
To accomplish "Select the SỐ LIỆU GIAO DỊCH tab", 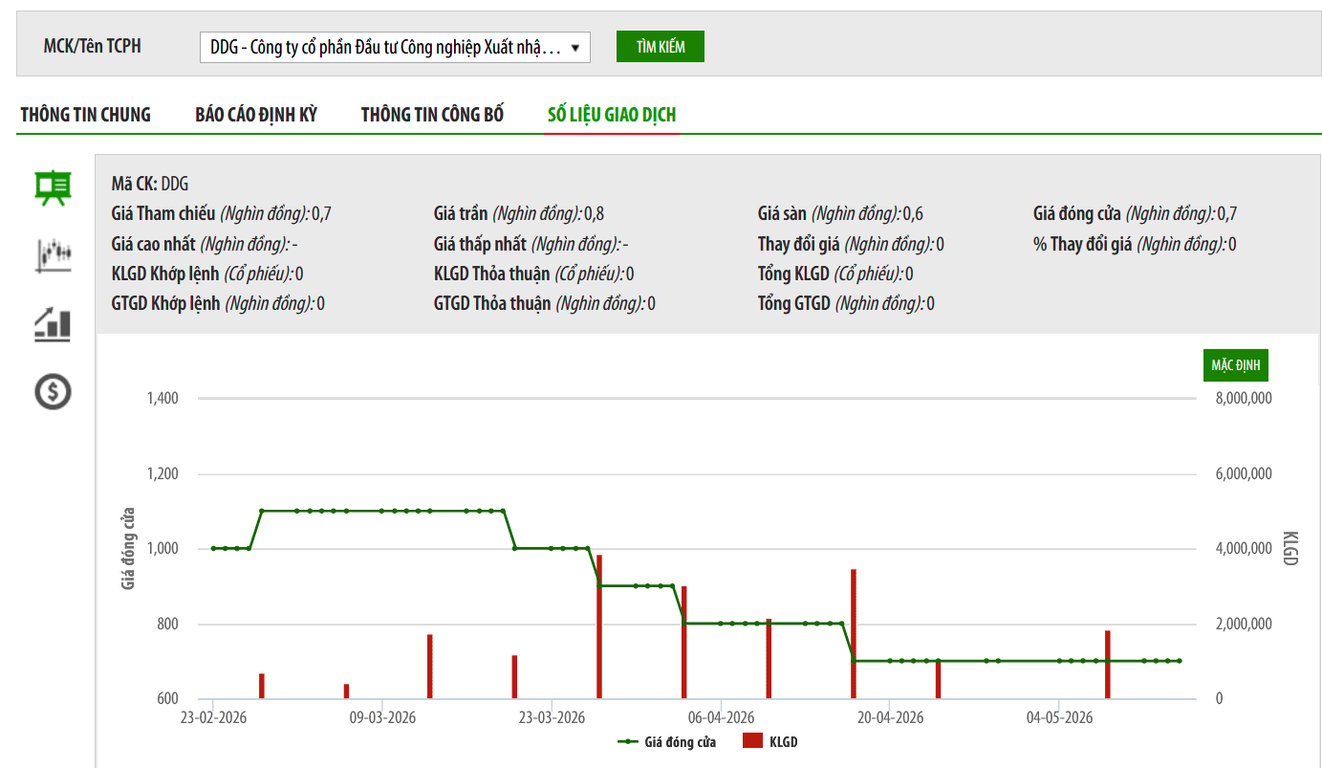I will pos(612,114).
